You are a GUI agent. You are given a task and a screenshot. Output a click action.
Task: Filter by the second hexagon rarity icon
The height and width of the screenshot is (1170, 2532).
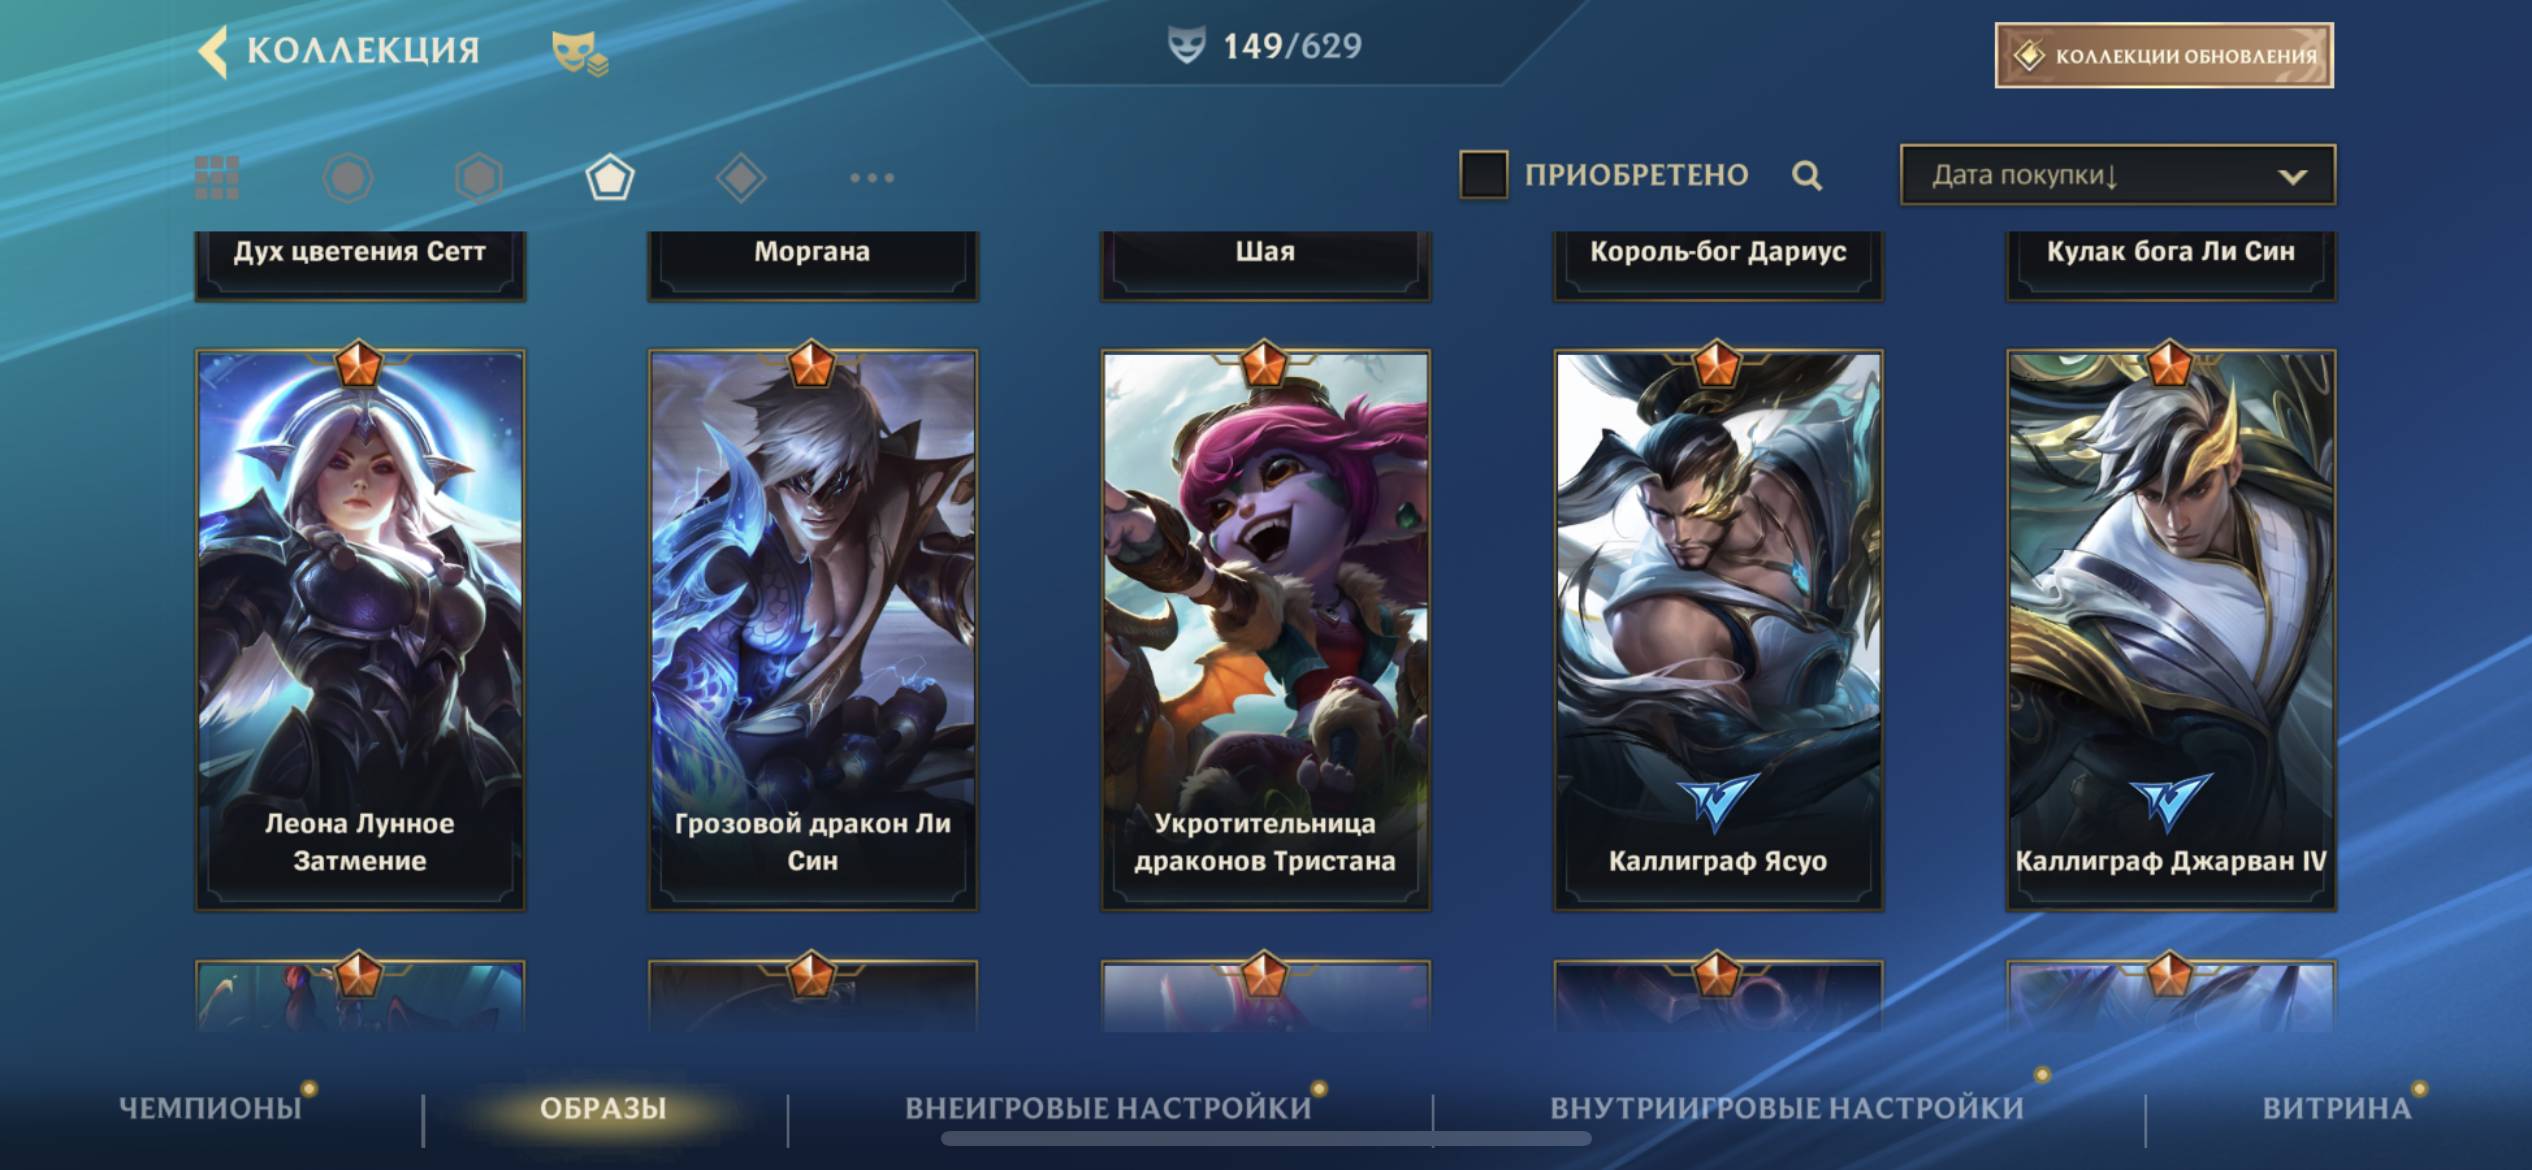479,178
